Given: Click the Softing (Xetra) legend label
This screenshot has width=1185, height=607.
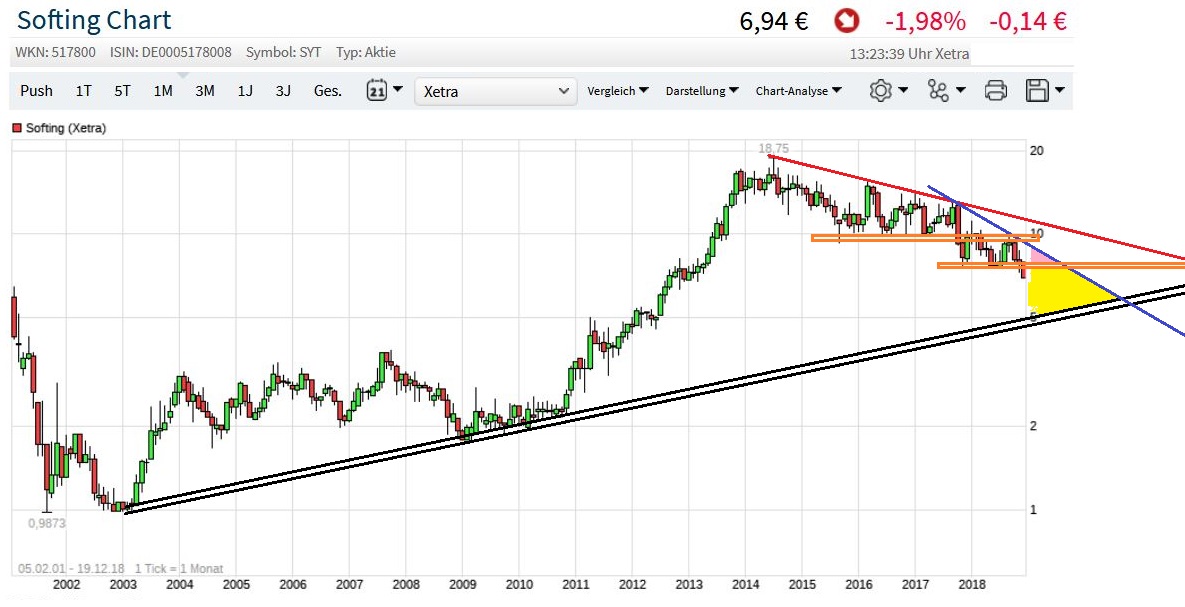Looking at the screenshot, I should click(66, 129).
